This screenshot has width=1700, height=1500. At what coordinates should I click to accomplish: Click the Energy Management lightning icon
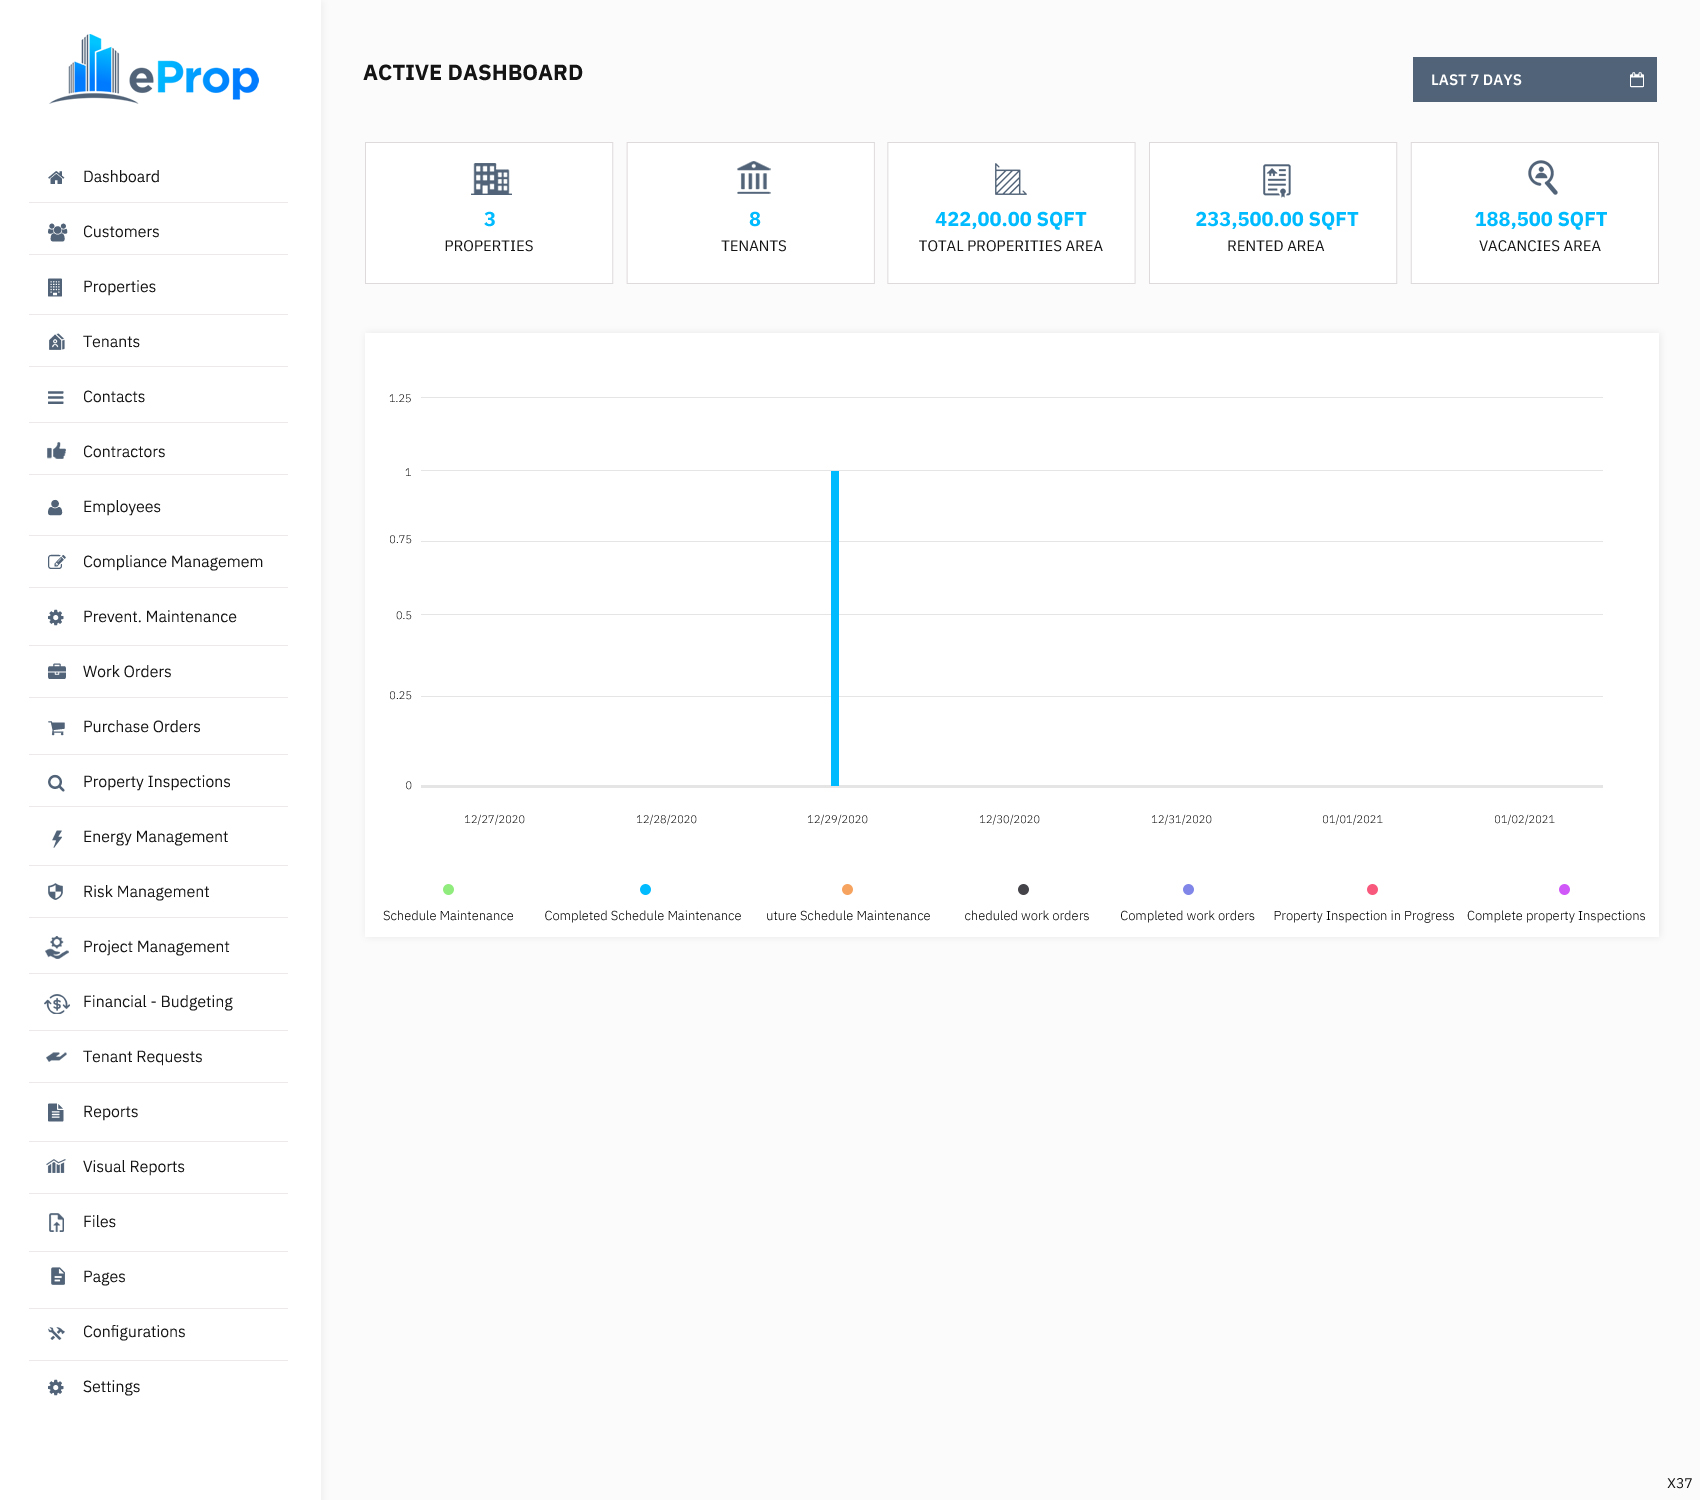tap(57, 838)
